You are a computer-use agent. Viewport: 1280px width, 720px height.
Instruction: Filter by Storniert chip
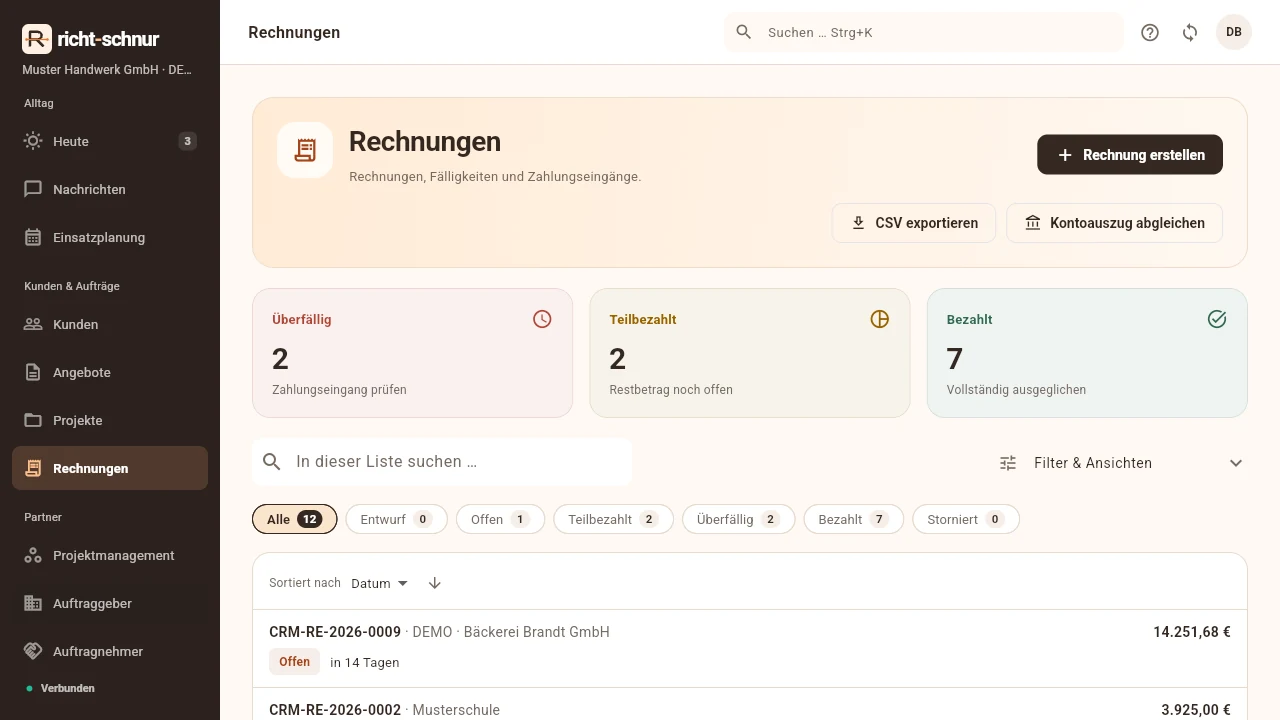click(x=966, y=519)
